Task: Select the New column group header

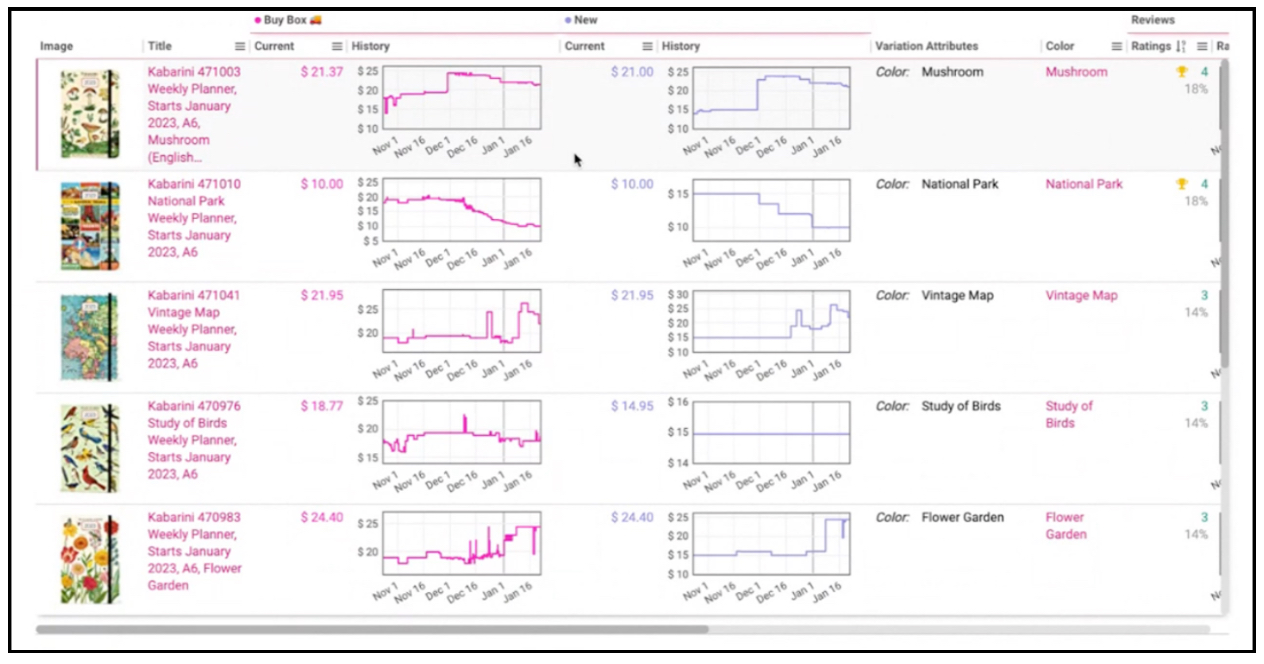Action: 581,20
